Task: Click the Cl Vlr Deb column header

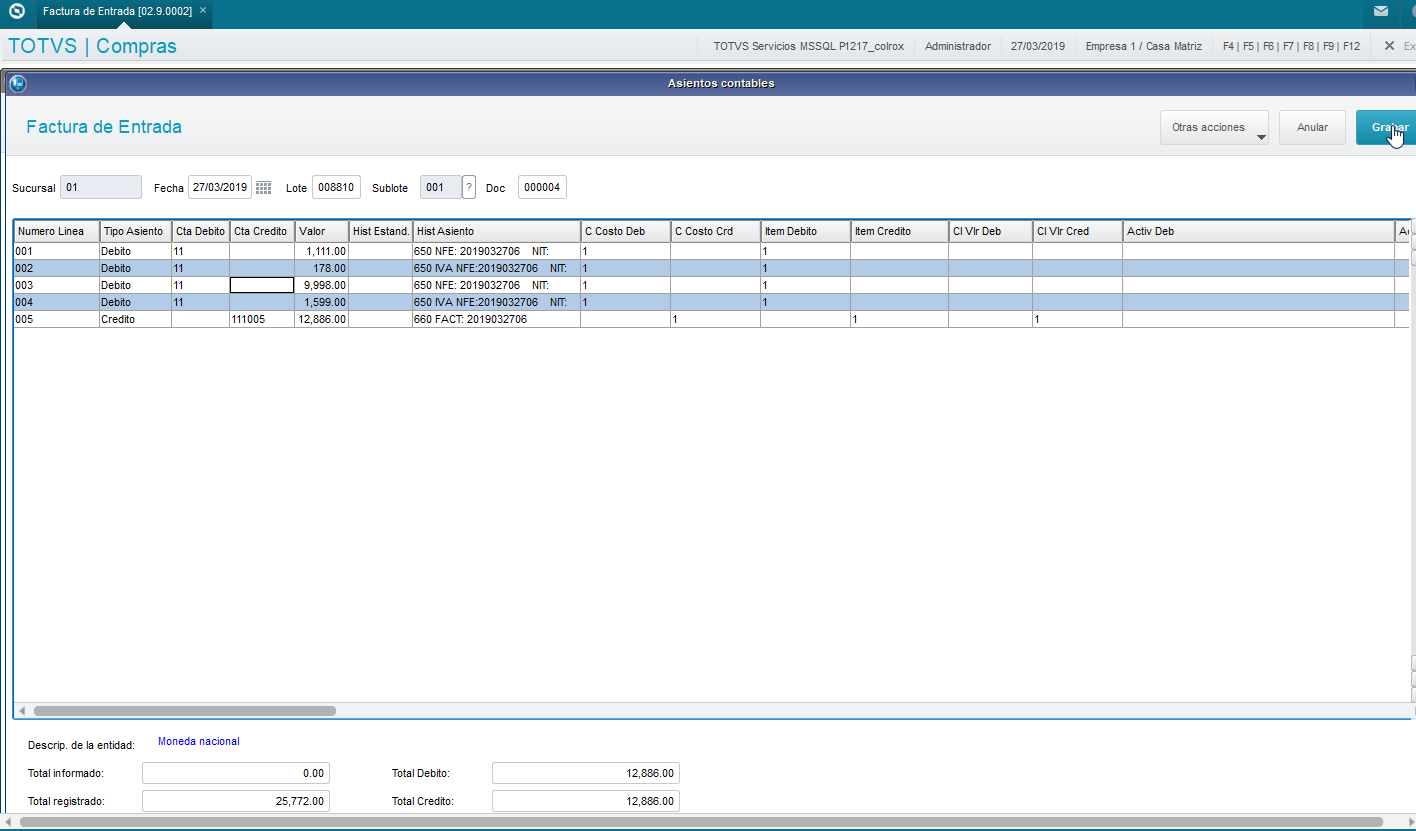Action: 990,231
